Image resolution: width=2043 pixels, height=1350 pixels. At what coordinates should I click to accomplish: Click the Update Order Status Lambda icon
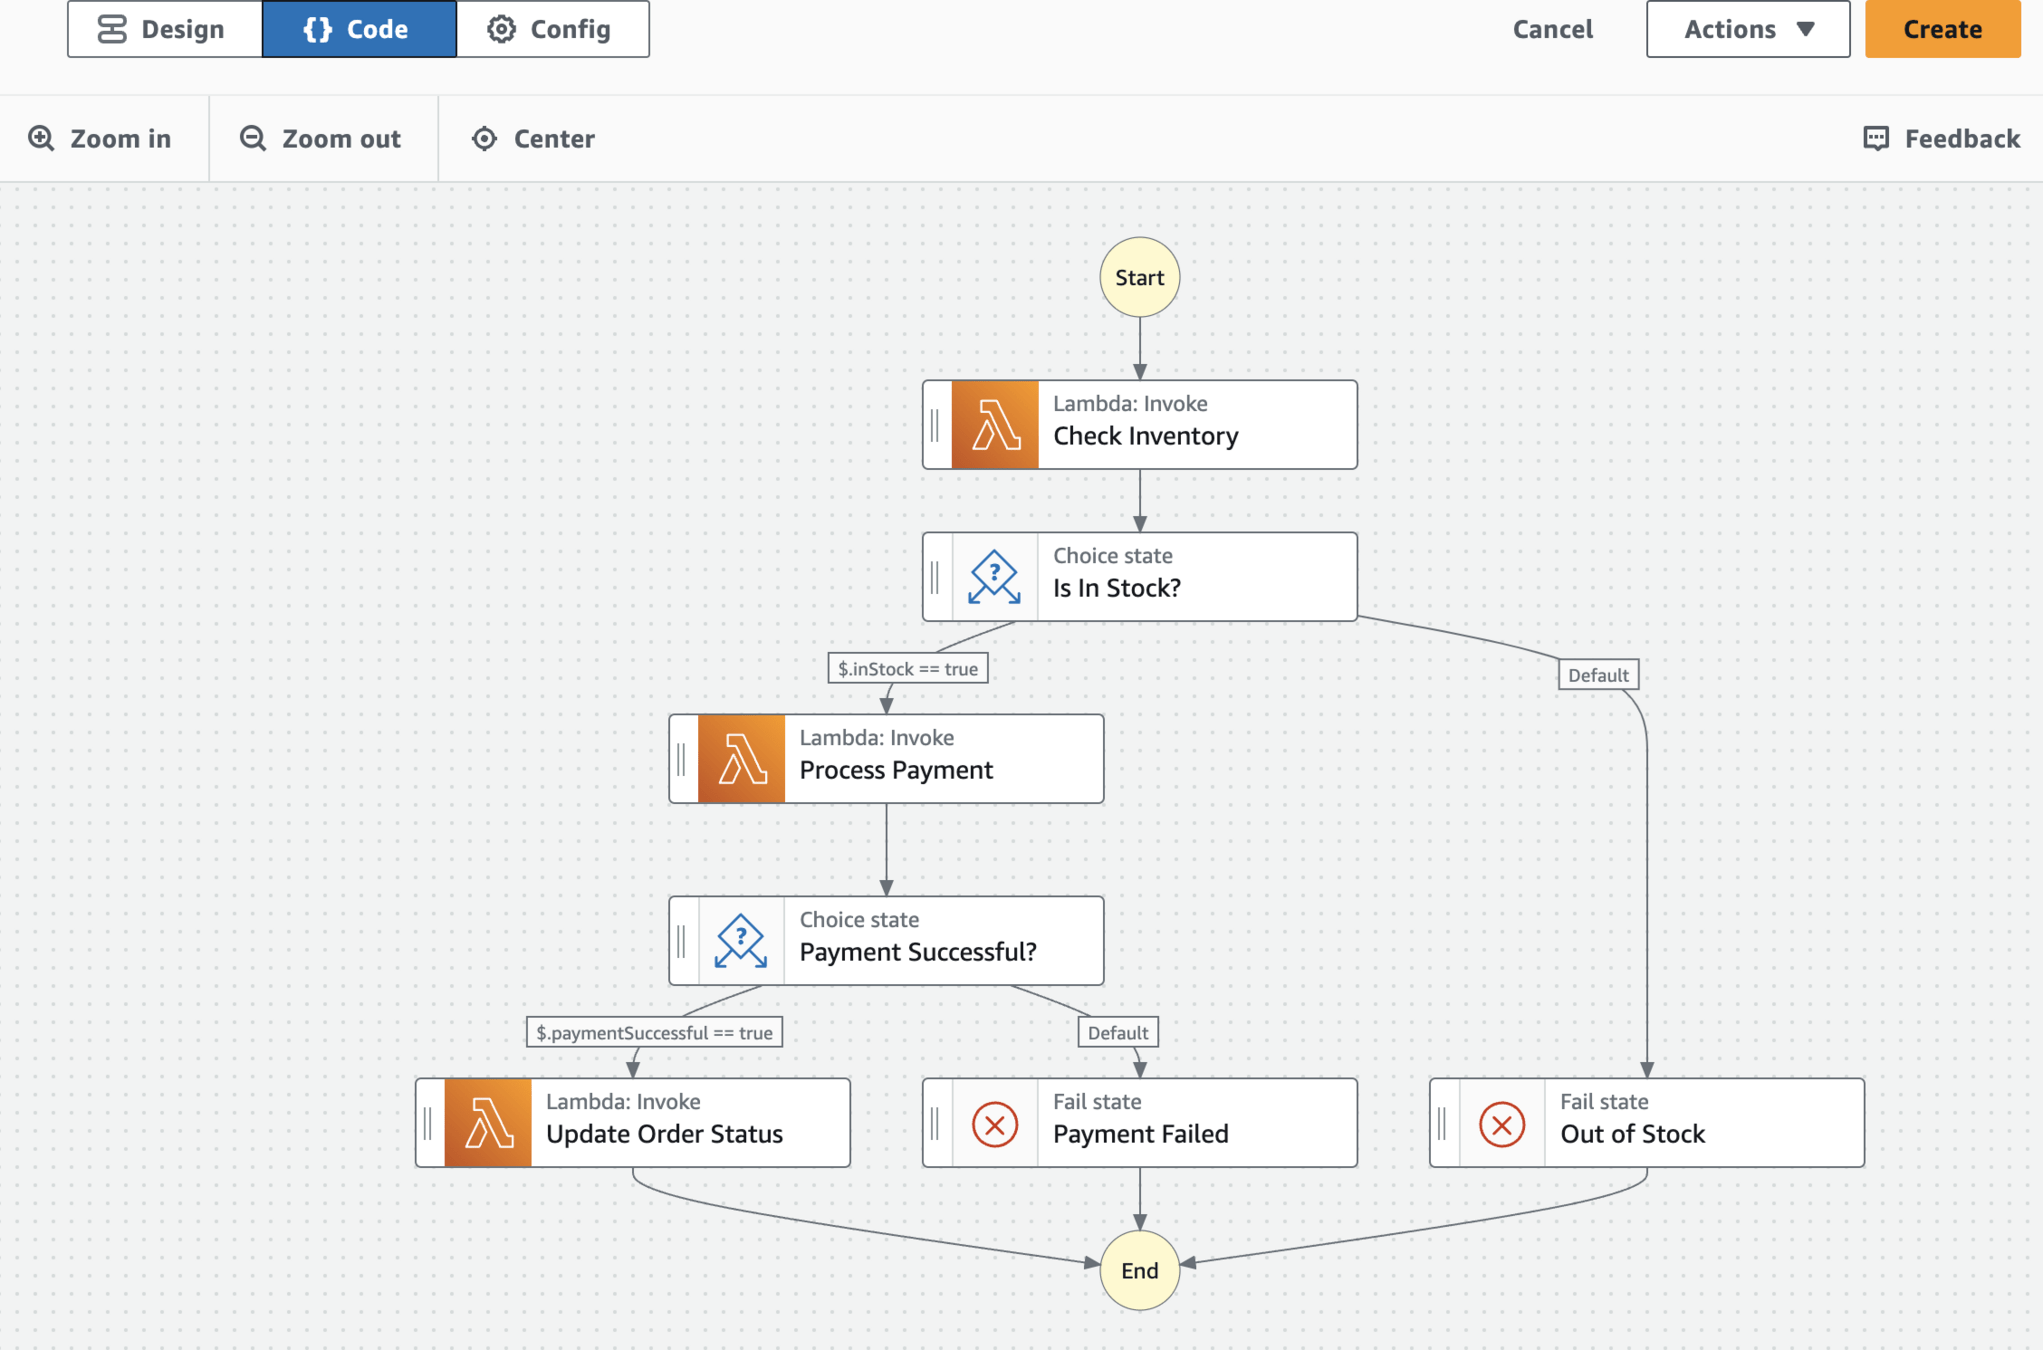(488, 1123)
